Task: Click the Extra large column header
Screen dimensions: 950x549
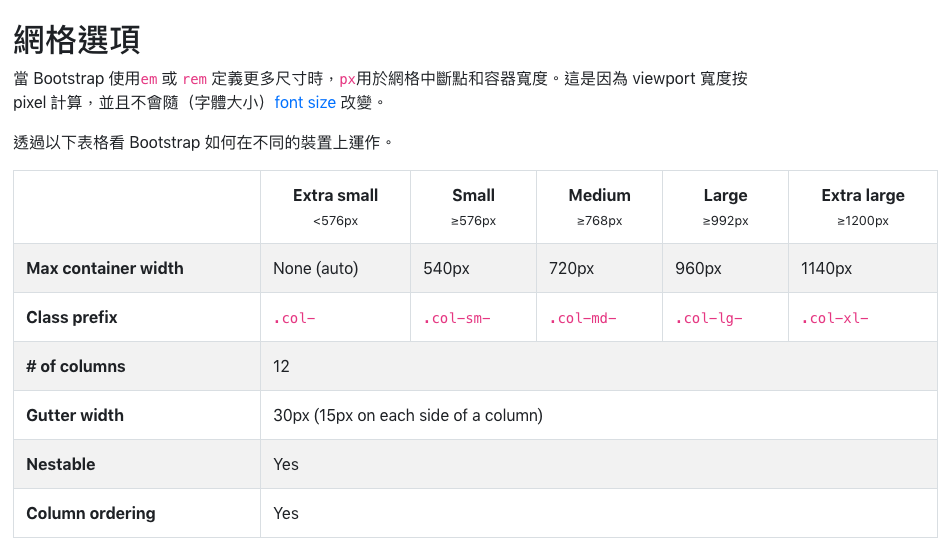Action: pyautogui.click(x=862, y=196)
